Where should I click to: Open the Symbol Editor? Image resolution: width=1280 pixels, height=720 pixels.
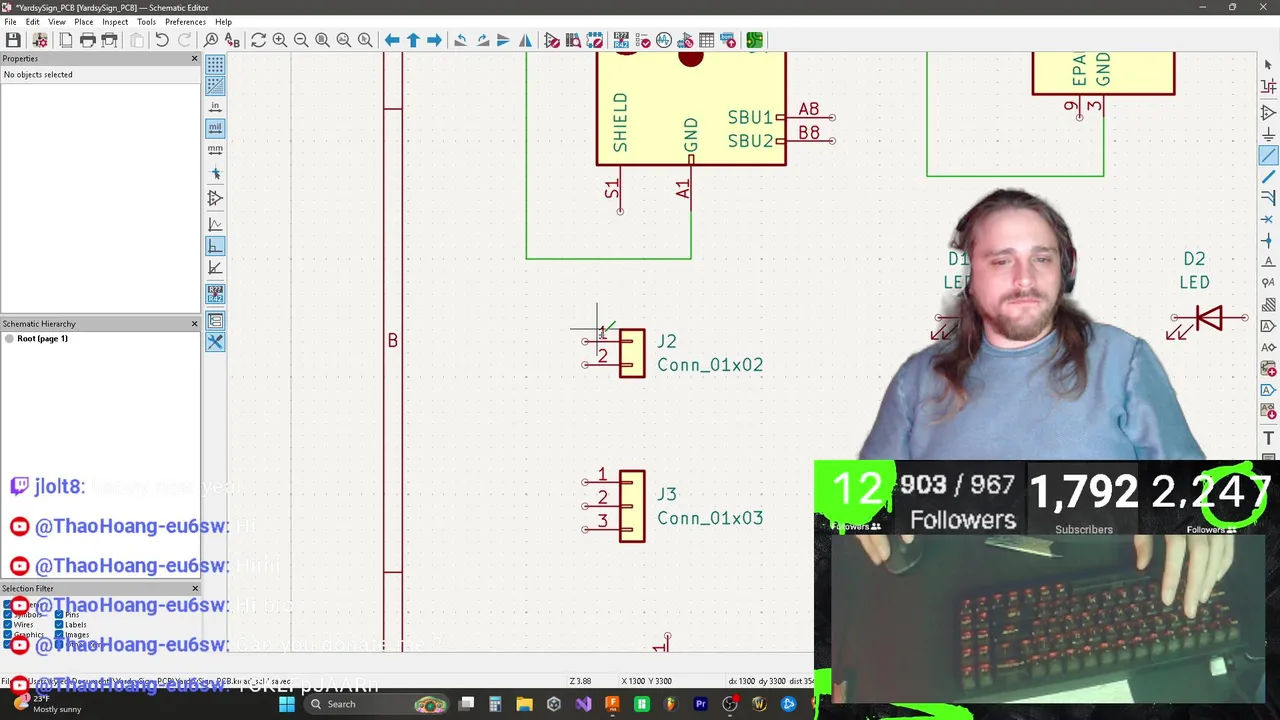click(x=552, y=40)
